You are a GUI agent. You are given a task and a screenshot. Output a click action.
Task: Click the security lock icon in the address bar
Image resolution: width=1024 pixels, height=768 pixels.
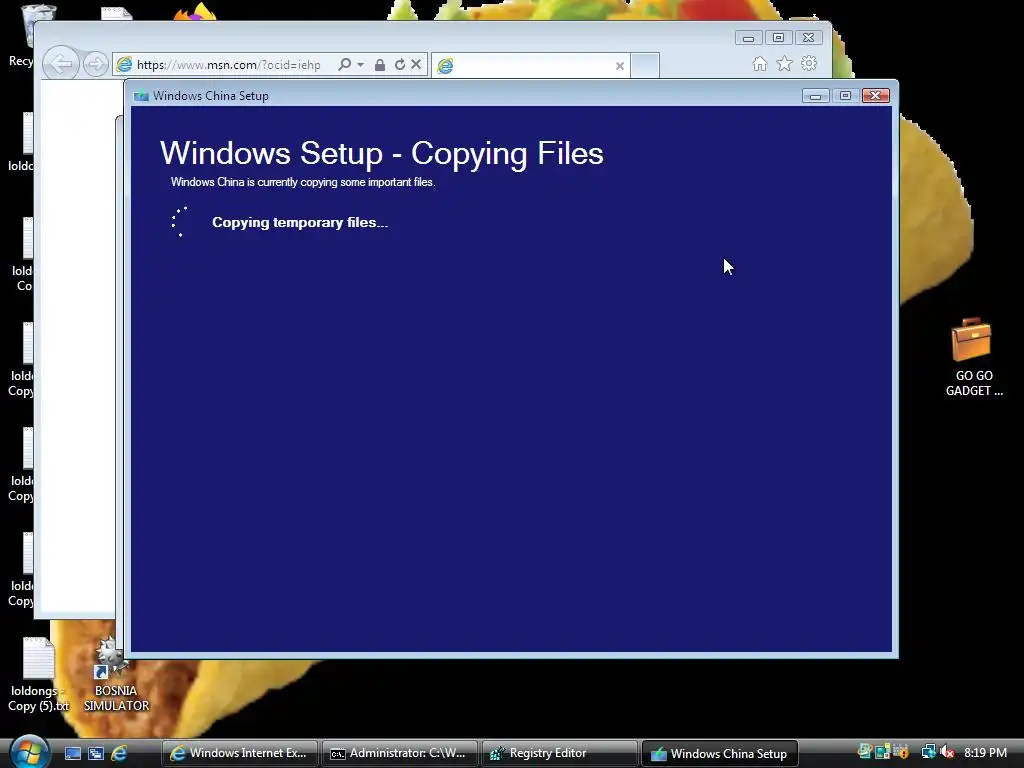tap(379, 65)
